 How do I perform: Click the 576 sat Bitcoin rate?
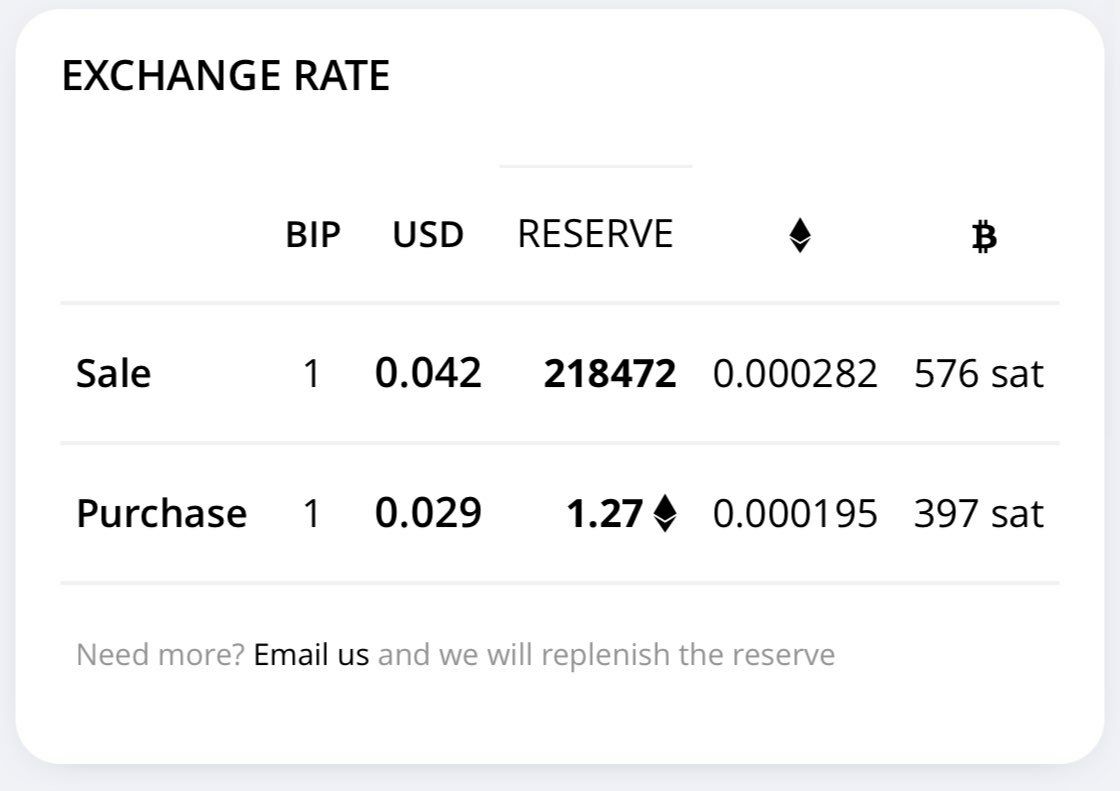pyautogui.click(x=979, y=374)
